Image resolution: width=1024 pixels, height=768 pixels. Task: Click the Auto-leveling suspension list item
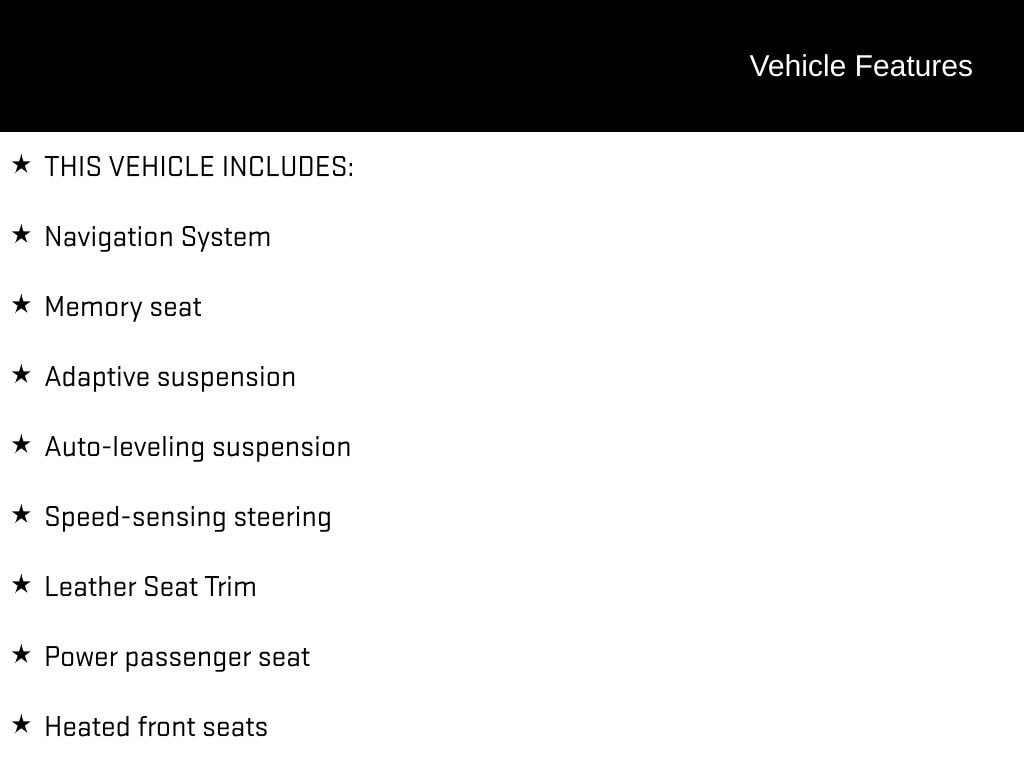[198, 447]
